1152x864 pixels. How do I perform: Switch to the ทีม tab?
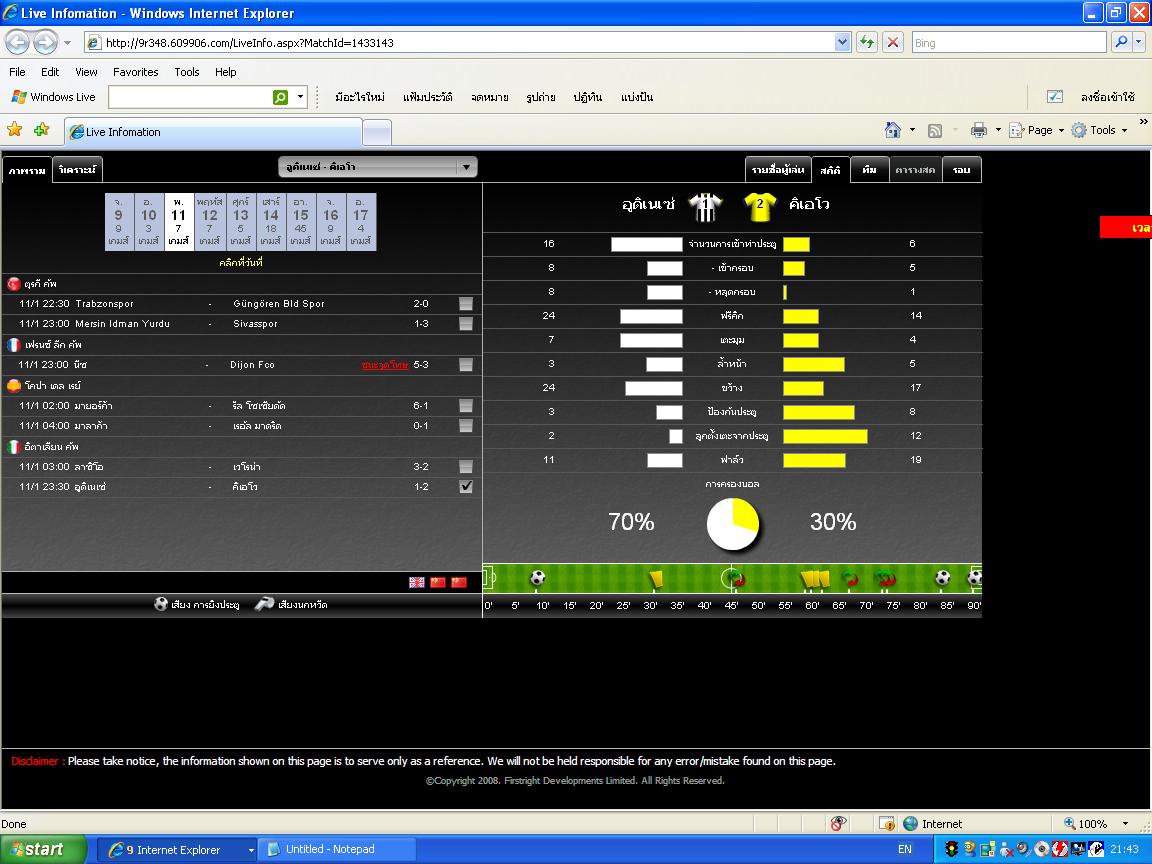coord(869,170)
